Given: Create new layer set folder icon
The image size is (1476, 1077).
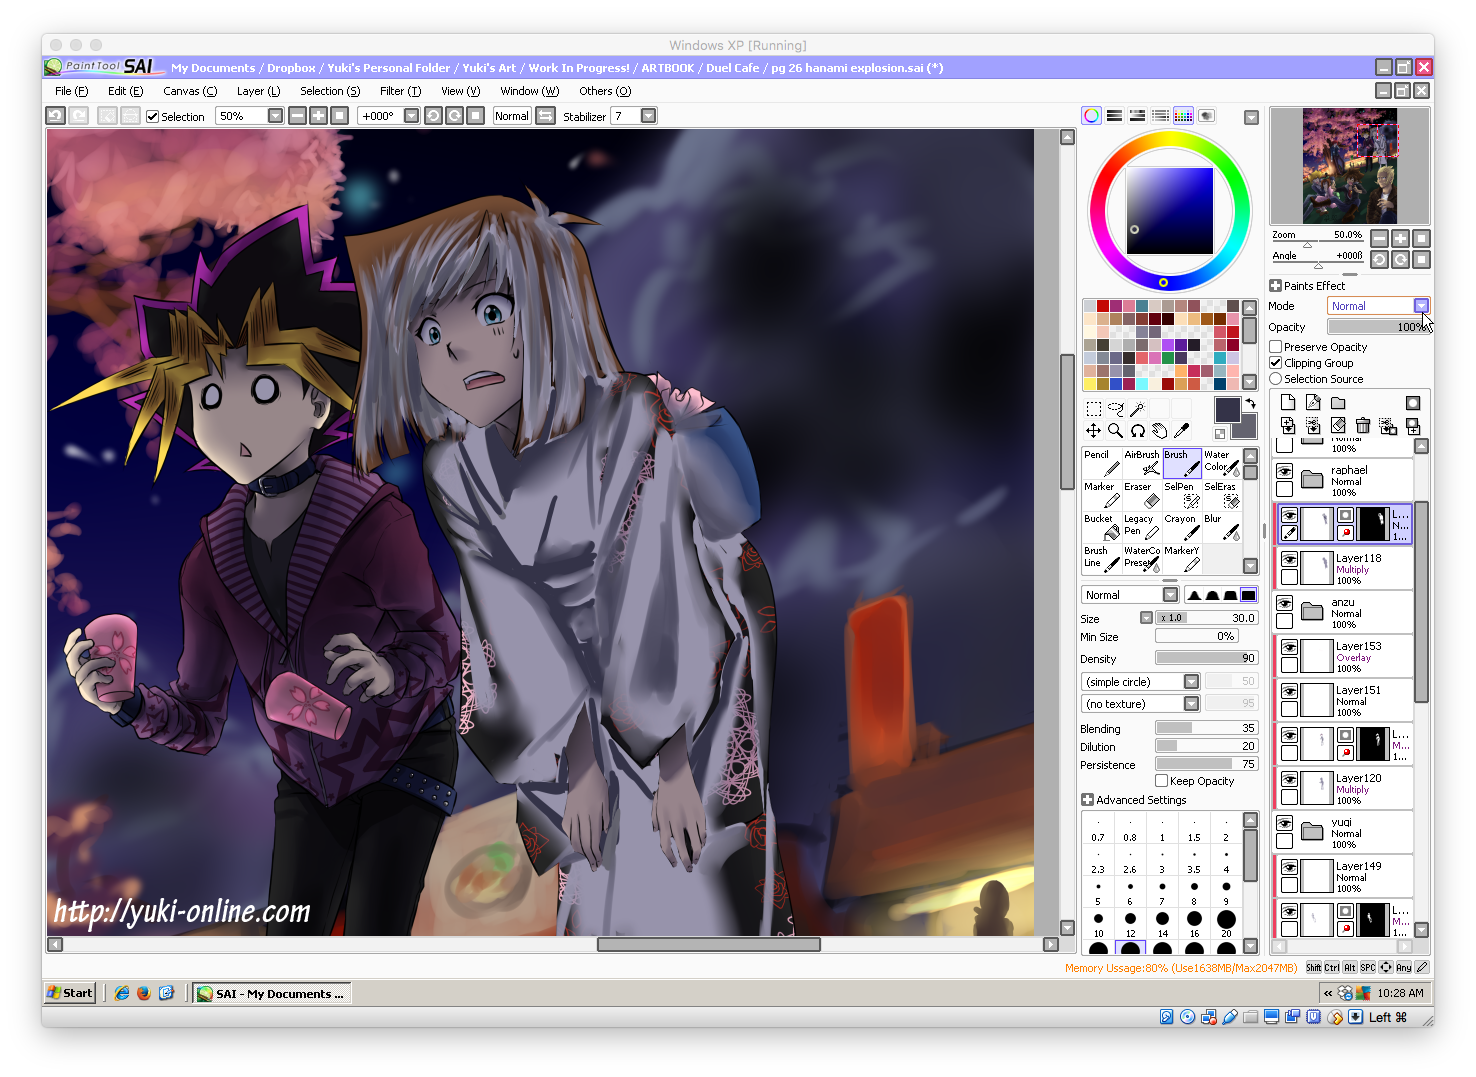Looking at the screenshot, I should (1338, 403).
